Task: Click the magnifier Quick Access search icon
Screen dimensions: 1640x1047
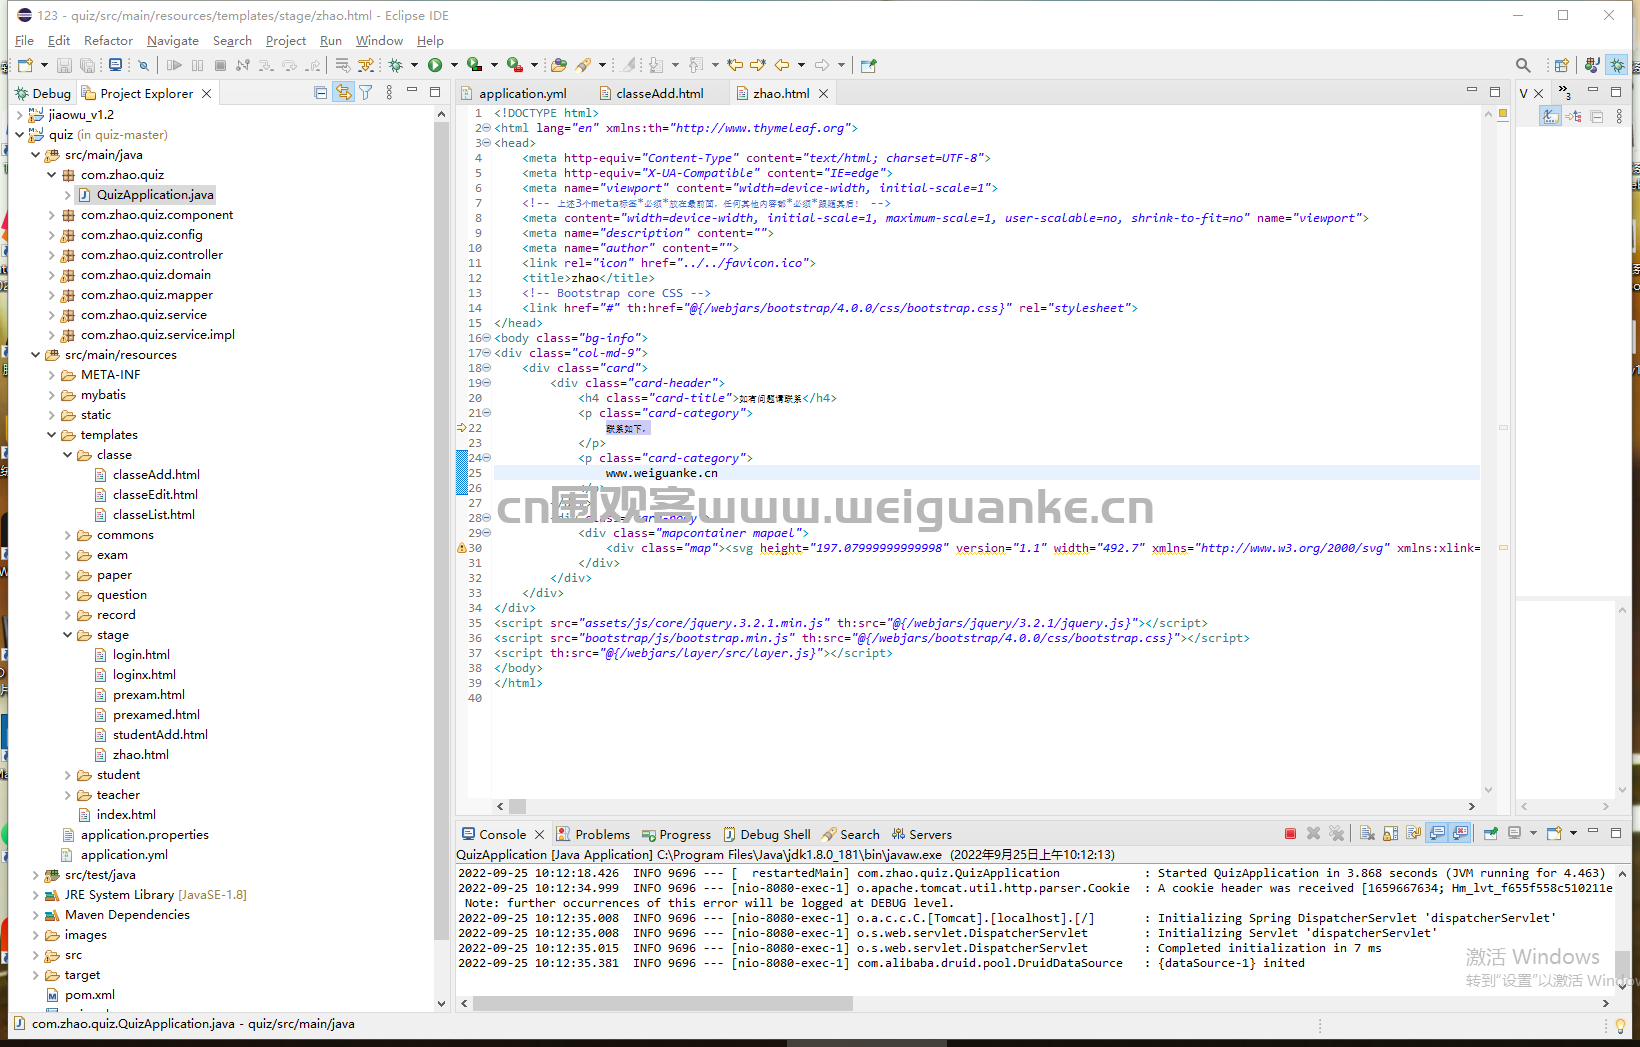Action: [1523, 65]
